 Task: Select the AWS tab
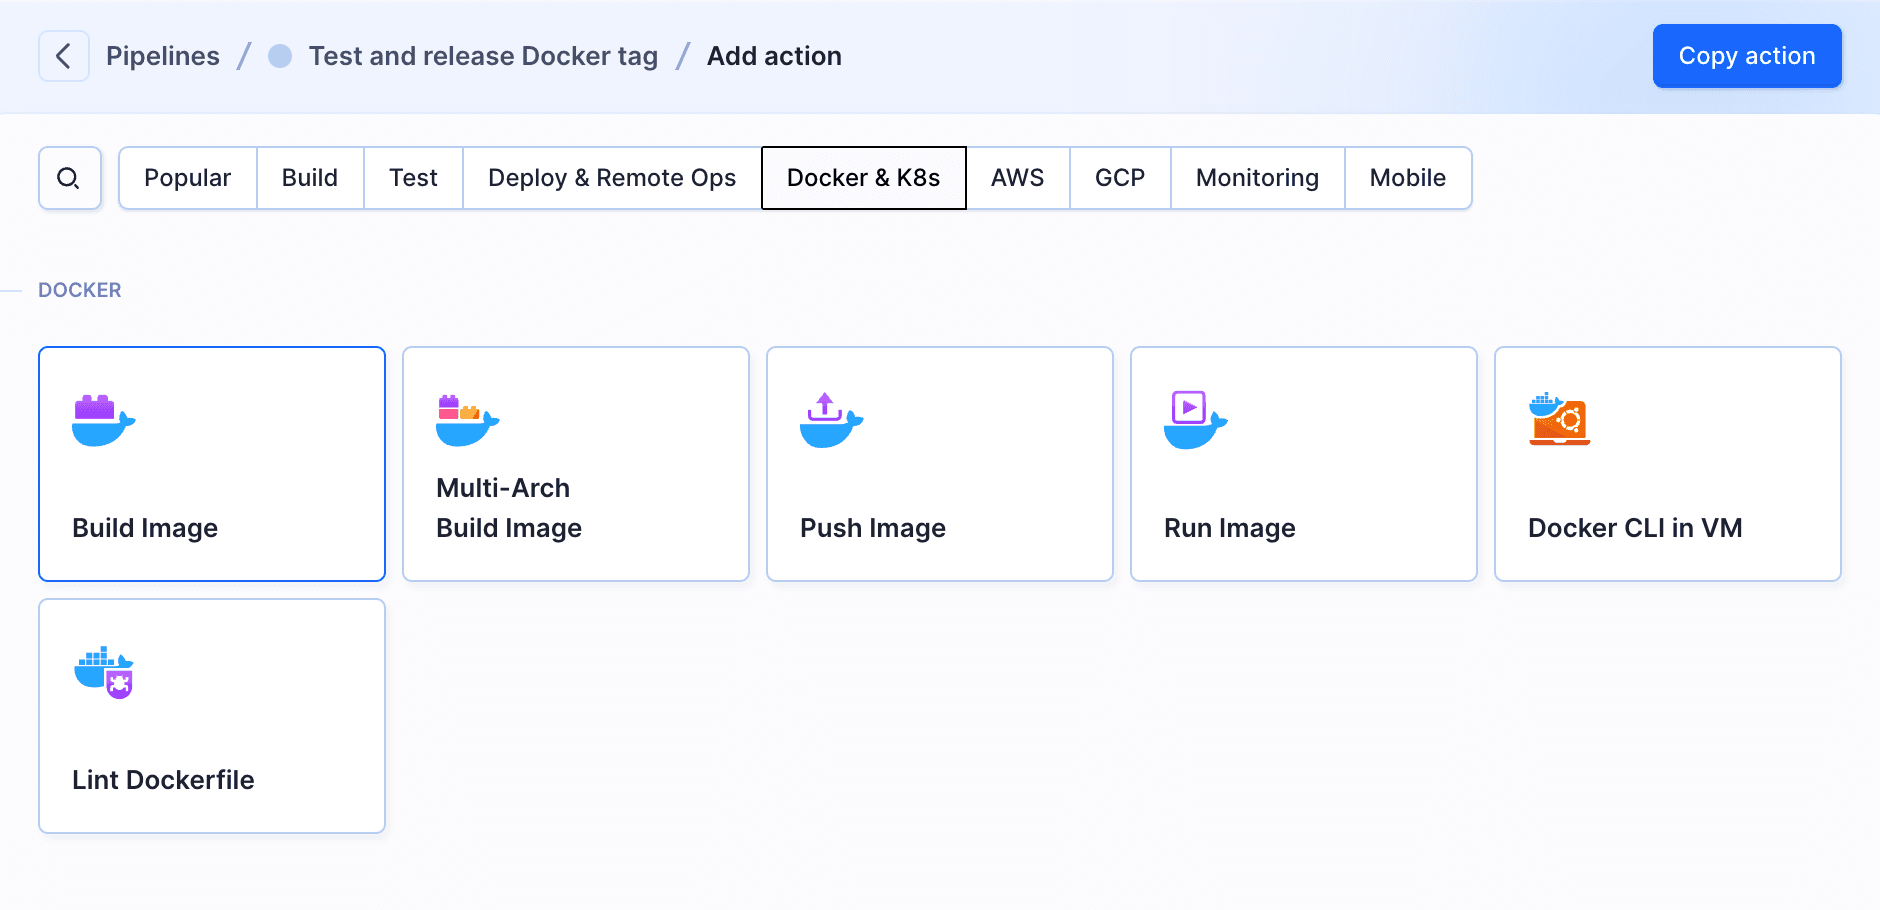1017,178
